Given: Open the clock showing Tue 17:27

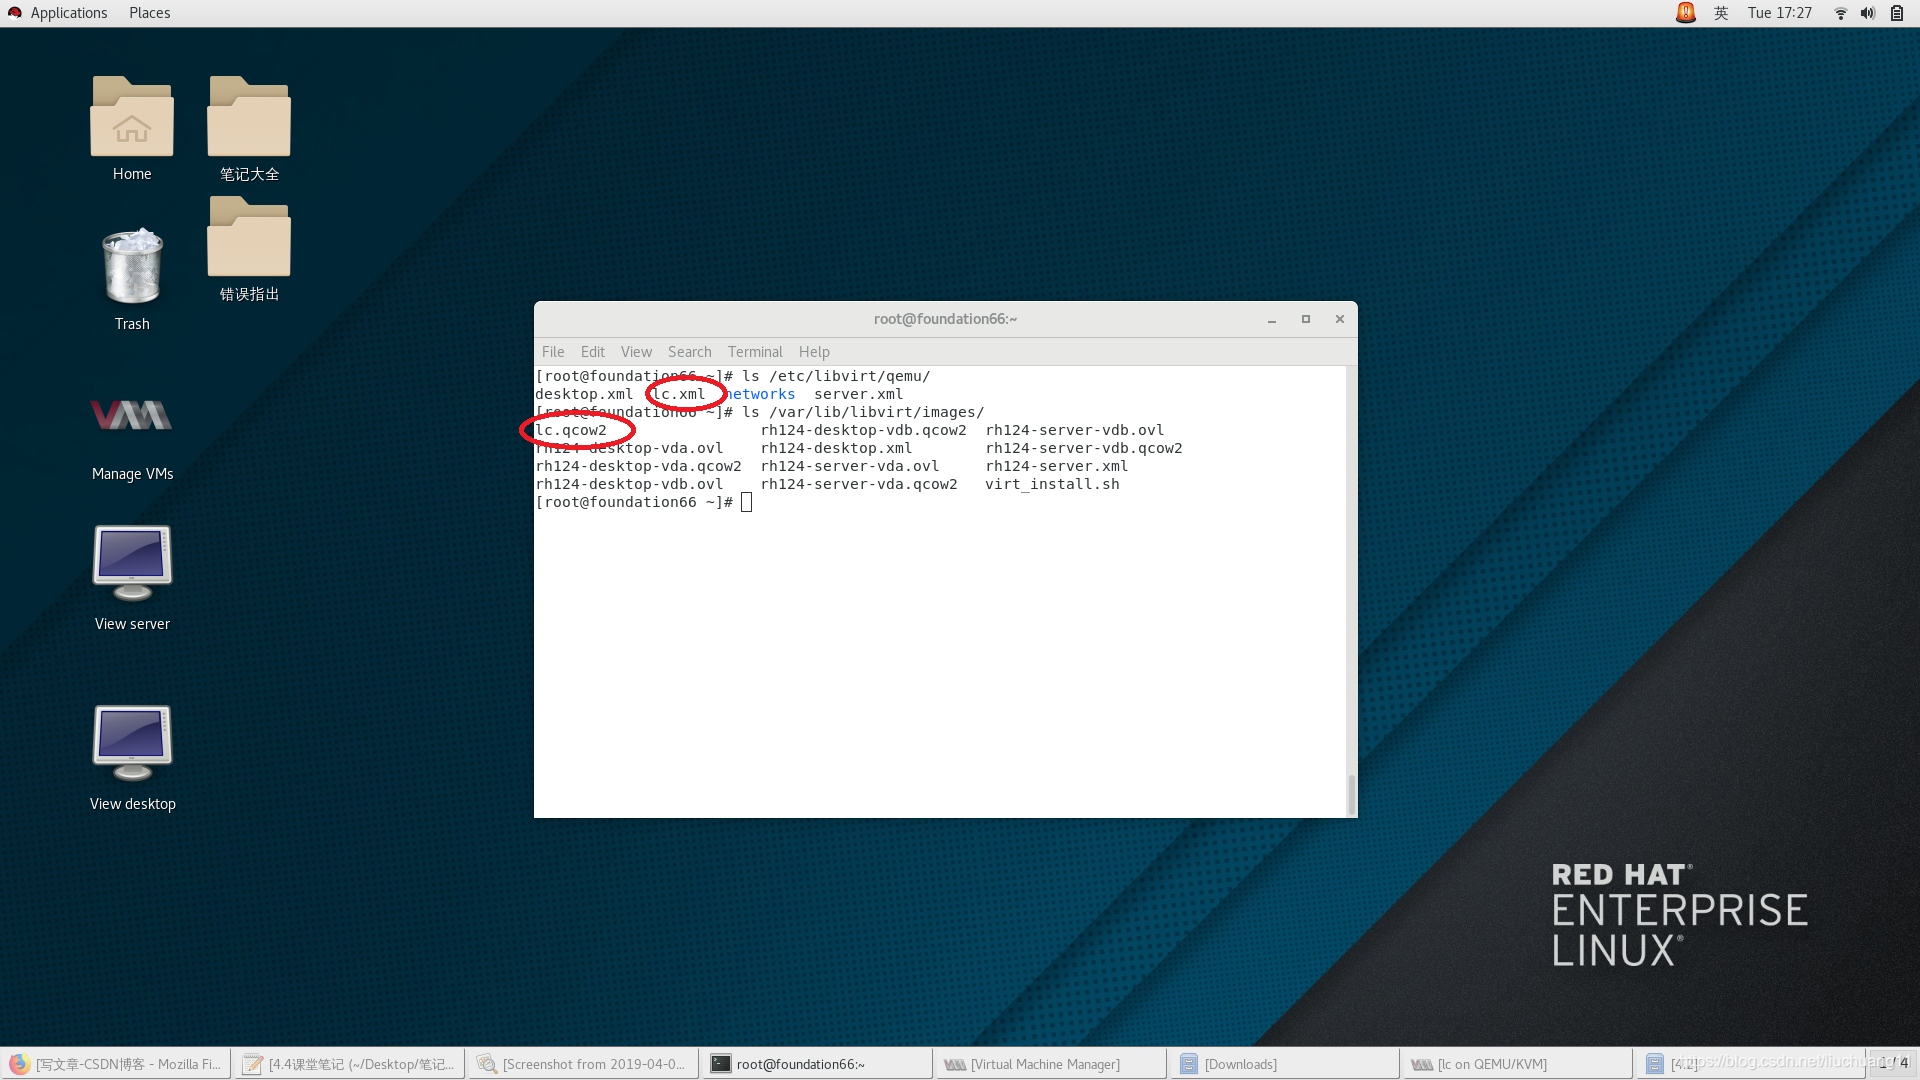Looking at the screenshot, I should 1779,13.
